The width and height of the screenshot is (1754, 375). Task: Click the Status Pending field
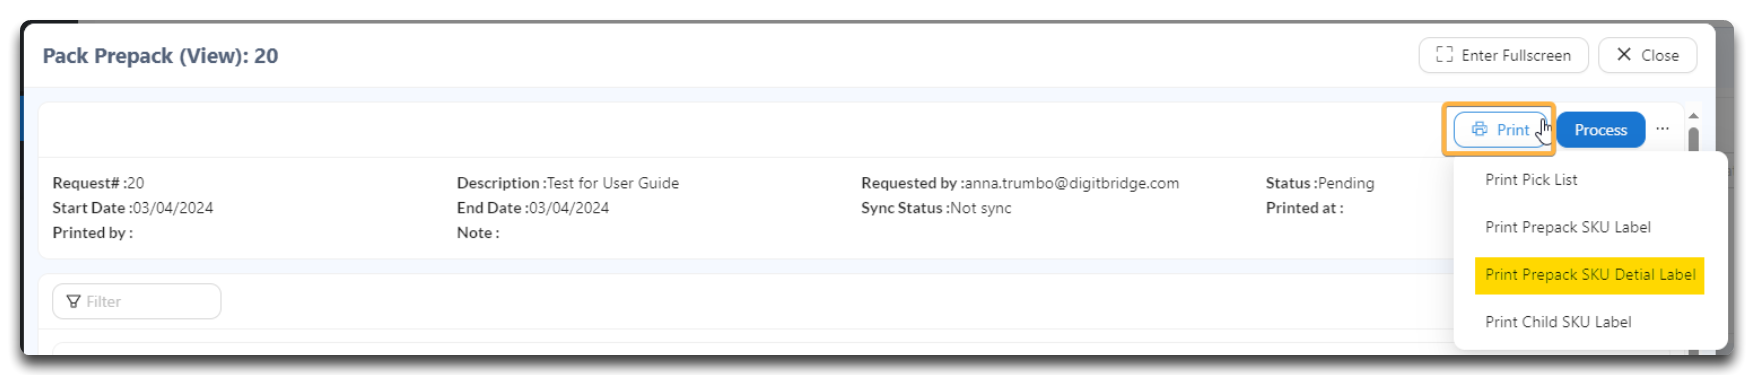click(x=1320, y=183)
